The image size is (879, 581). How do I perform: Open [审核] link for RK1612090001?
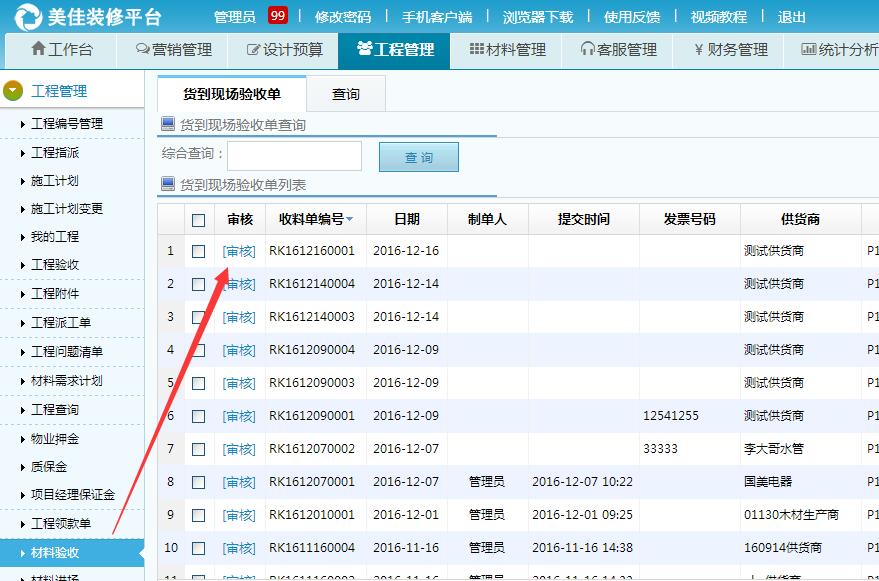coord(240,415)
